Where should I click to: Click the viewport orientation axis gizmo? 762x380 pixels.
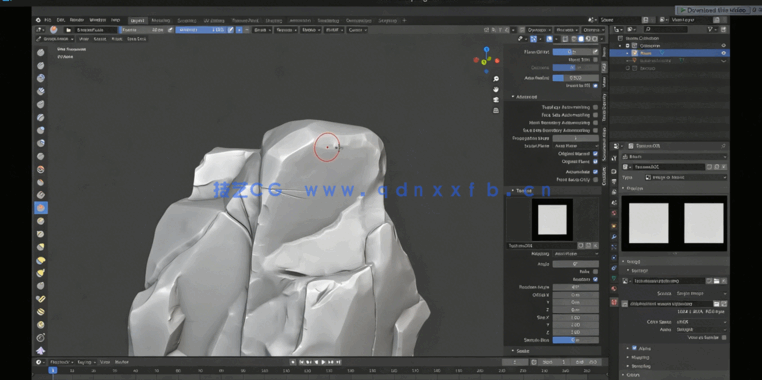click(x=486, y=60)
